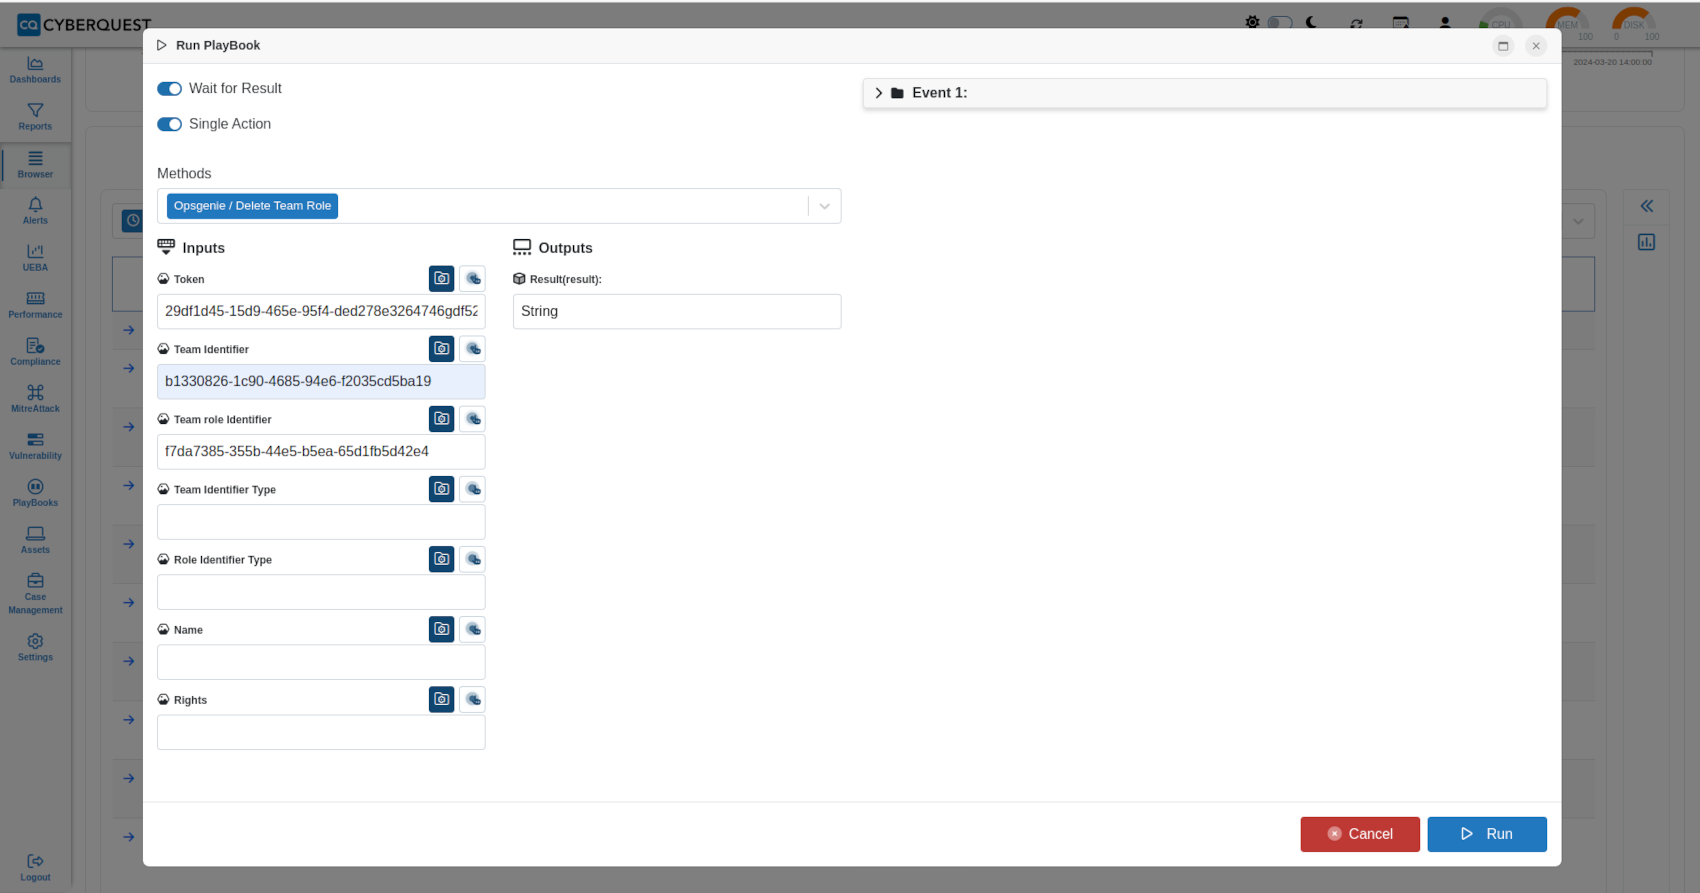This screenshot has width=1700, height=893.
Task: Open PlayBooks in the sidebar
Action: (35, 493)
